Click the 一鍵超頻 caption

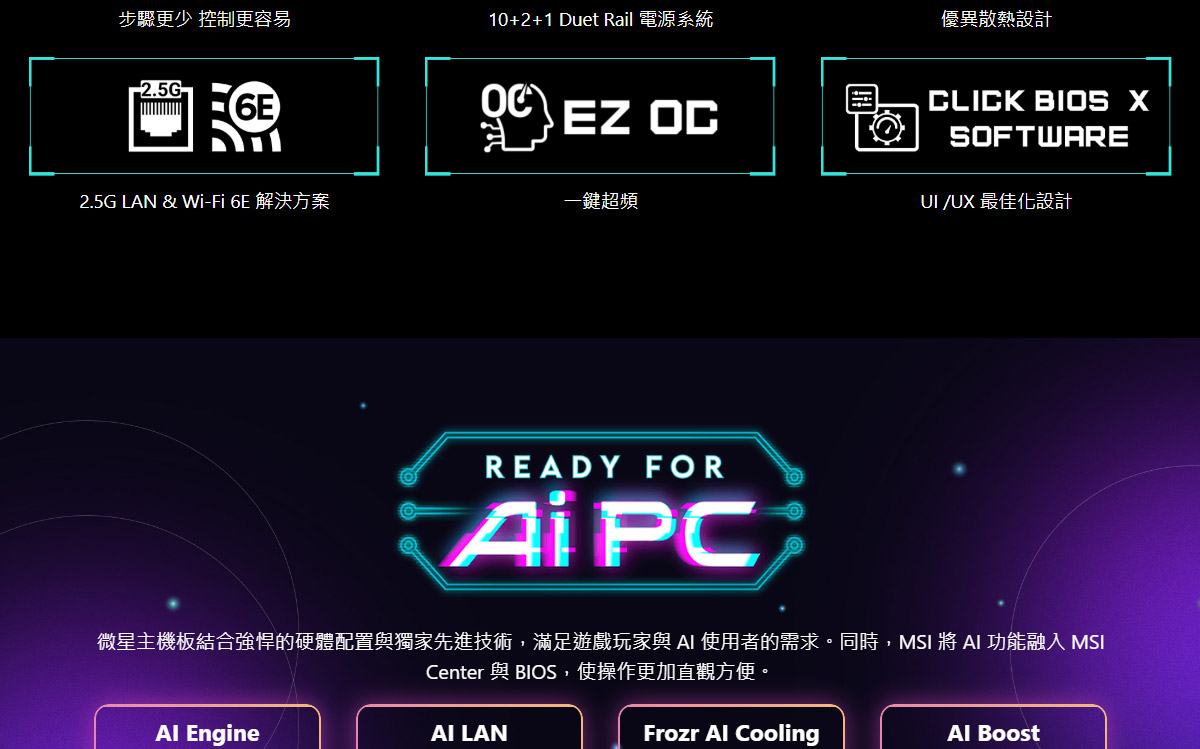[601, 201]
